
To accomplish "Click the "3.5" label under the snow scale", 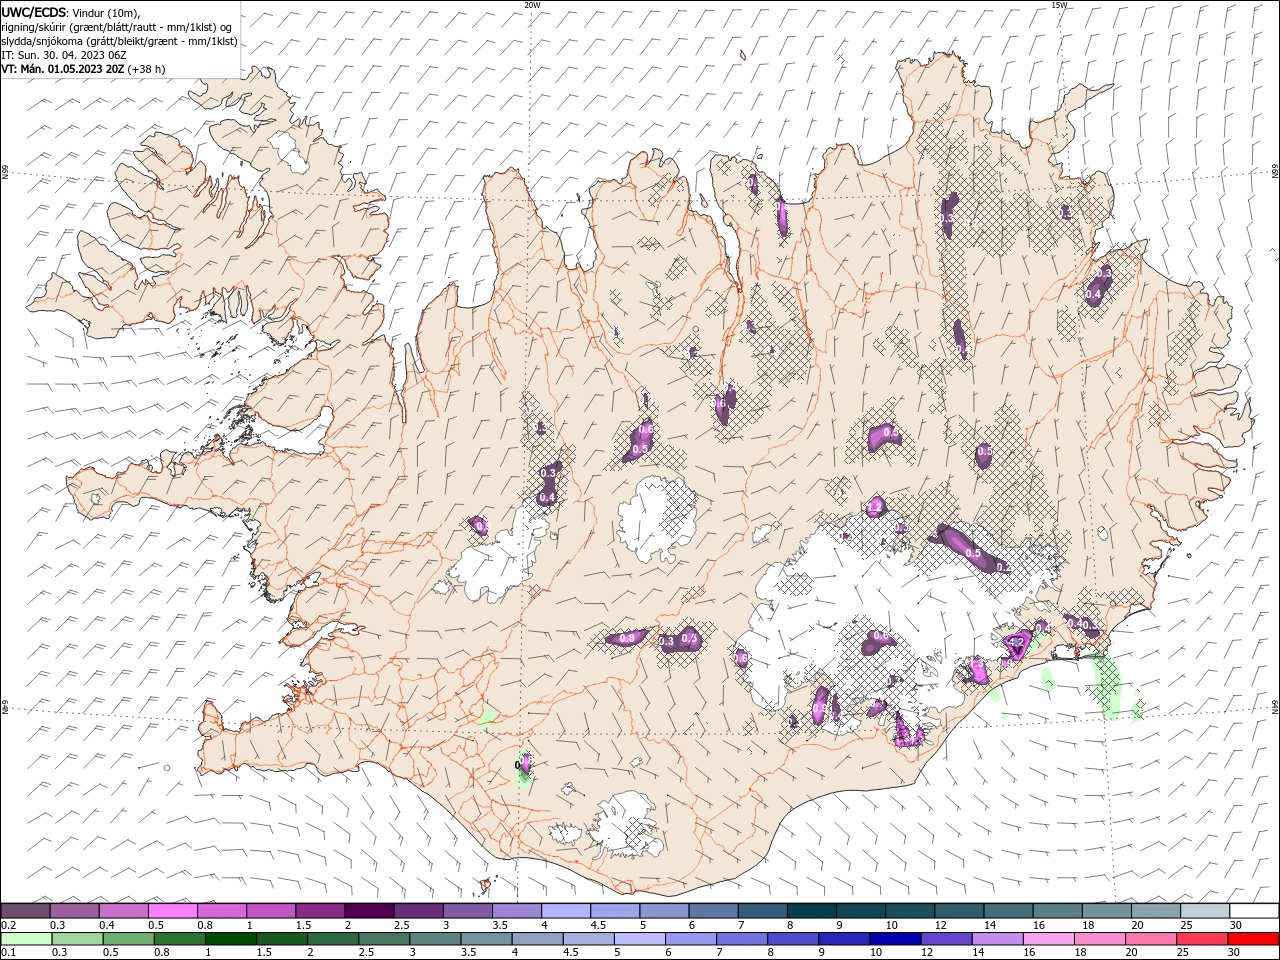I will tap(499, 925).
